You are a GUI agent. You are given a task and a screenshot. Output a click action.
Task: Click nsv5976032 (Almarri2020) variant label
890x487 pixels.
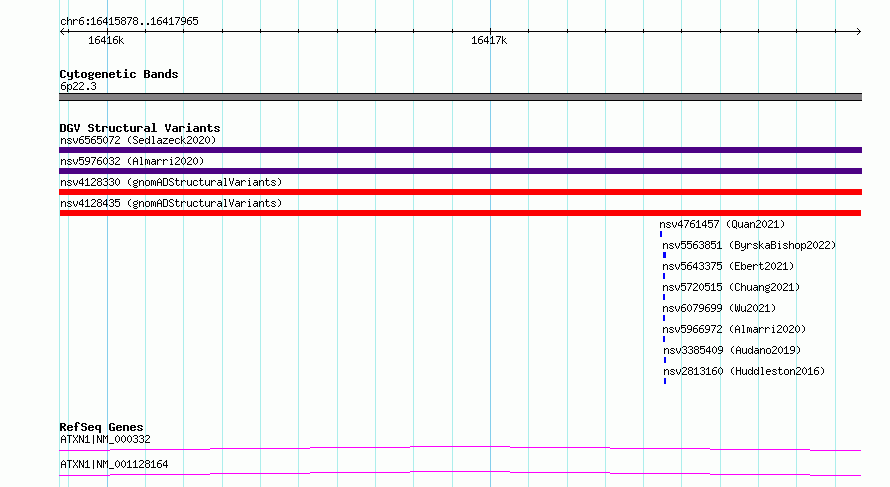point(132,161)
